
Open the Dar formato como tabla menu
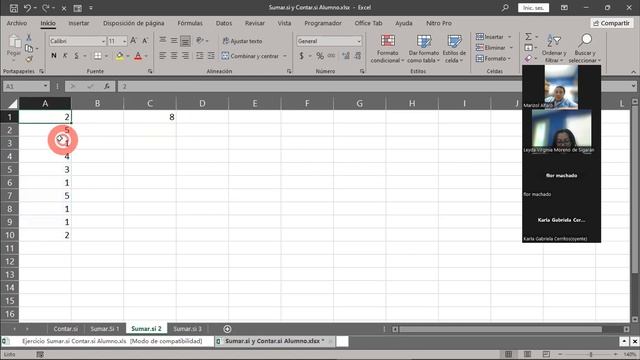click(x=424, y=49)
